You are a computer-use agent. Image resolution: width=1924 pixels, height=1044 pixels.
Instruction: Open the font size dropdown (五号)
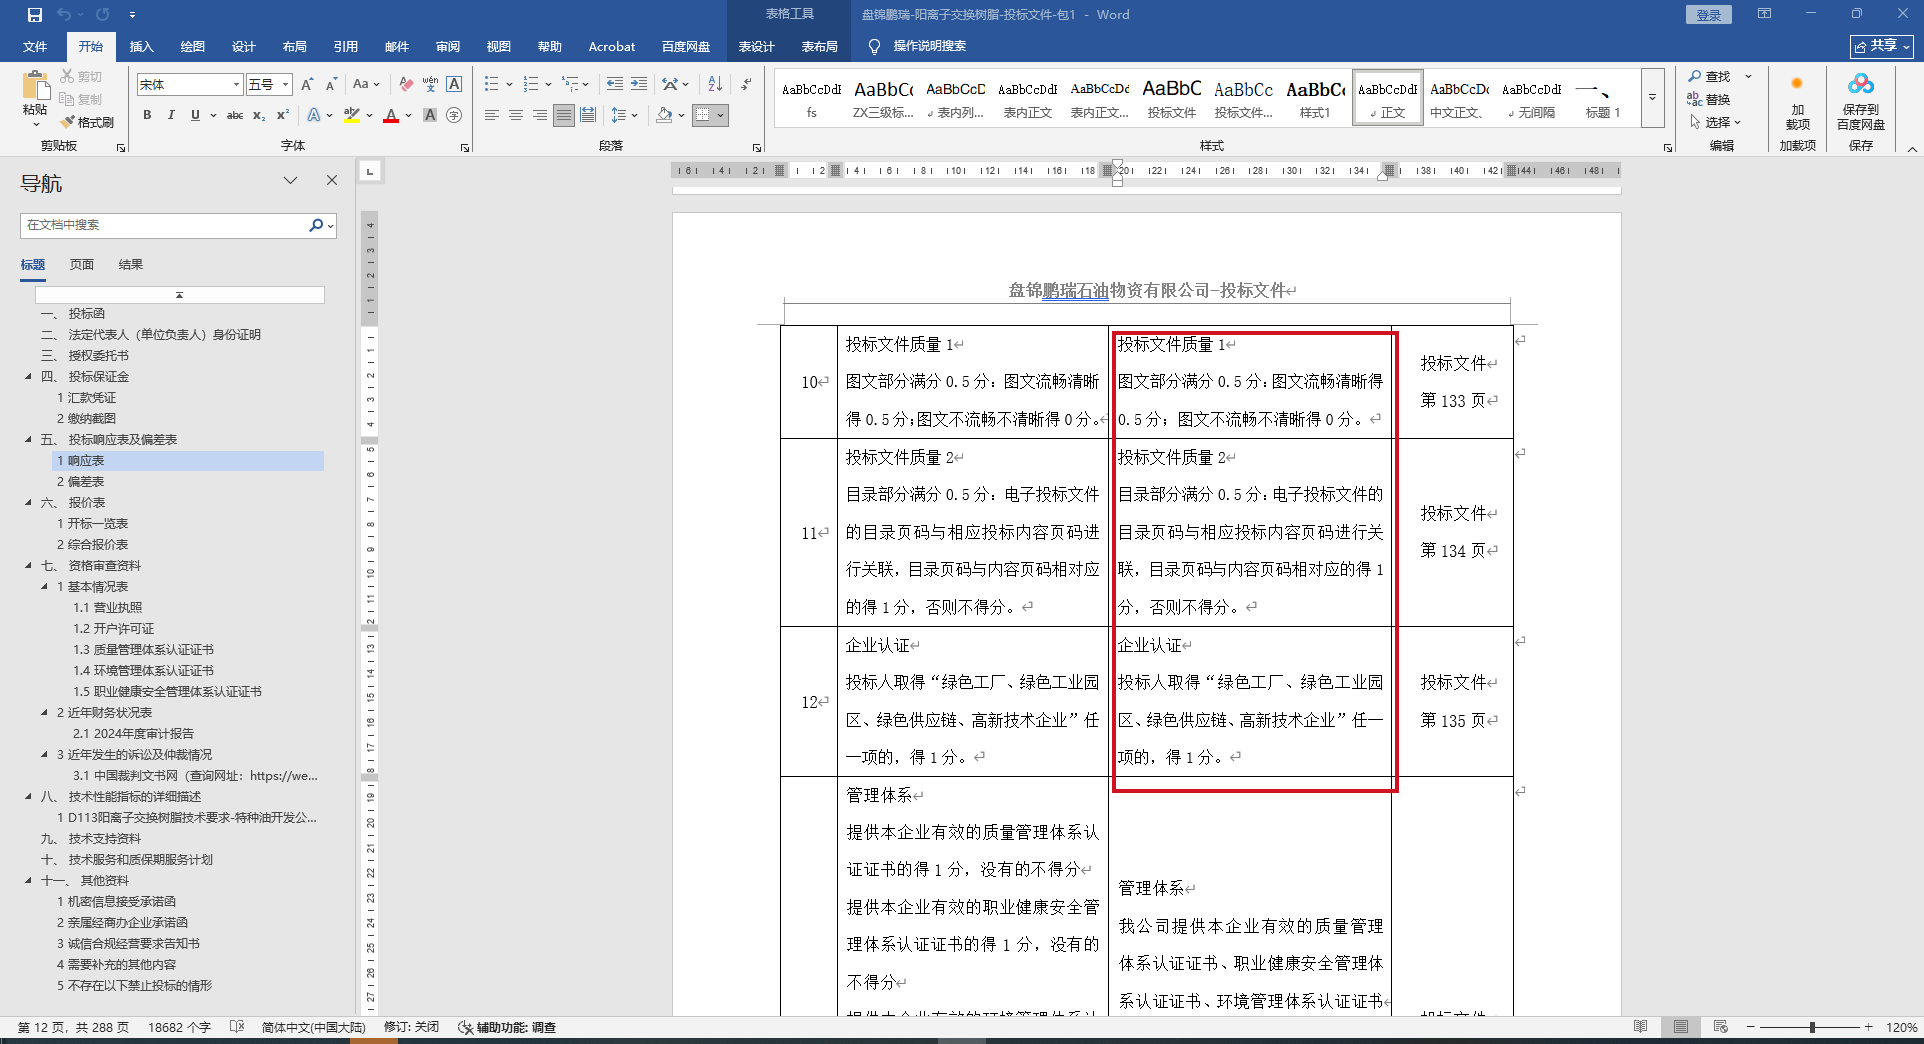pos(286,85)
